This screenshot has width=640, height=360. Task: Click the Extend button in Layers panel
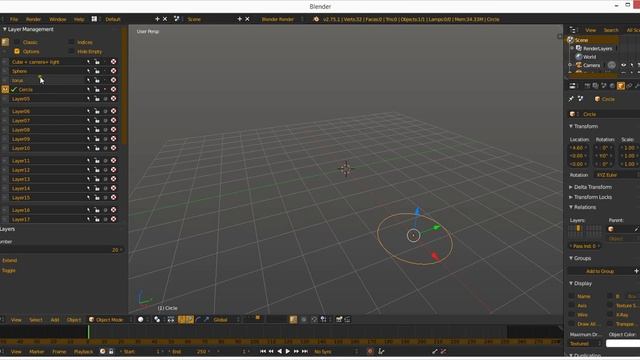[x=10, y=260]
